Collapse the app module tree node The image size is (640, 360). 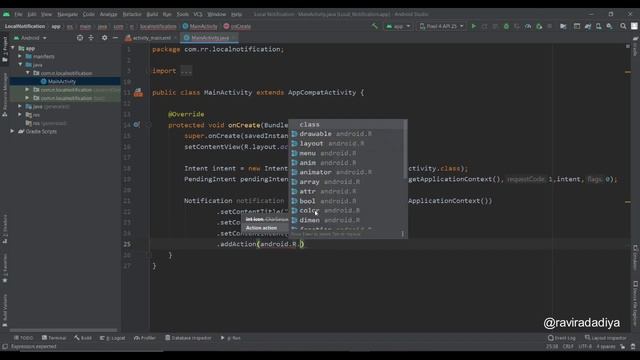point(13,48)
